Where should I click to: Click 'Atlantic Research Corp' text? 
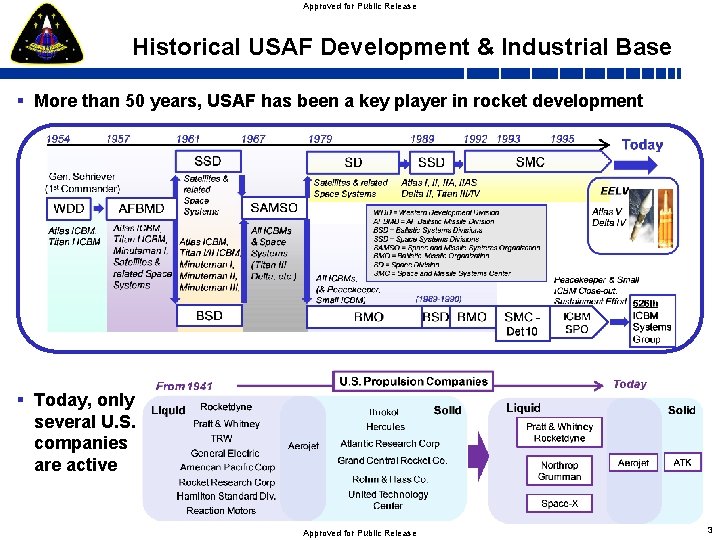click(390, 444)
